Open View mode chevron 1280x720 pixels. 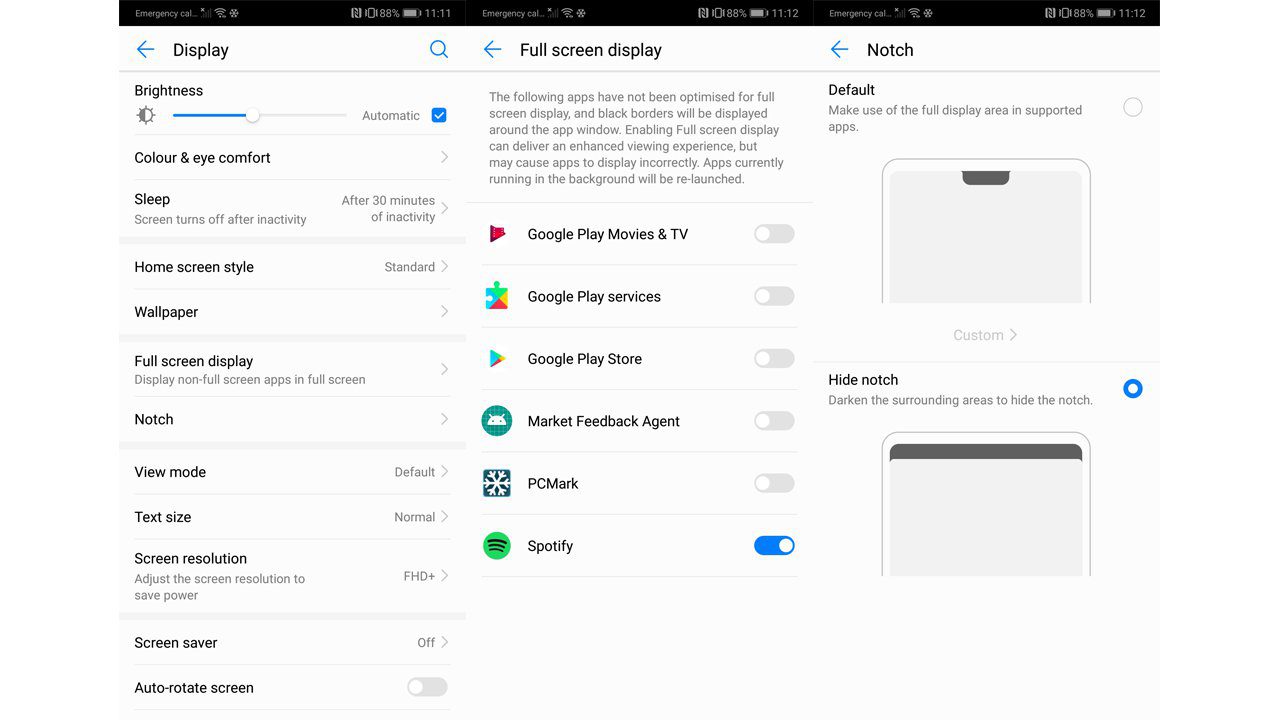[445, 471]
